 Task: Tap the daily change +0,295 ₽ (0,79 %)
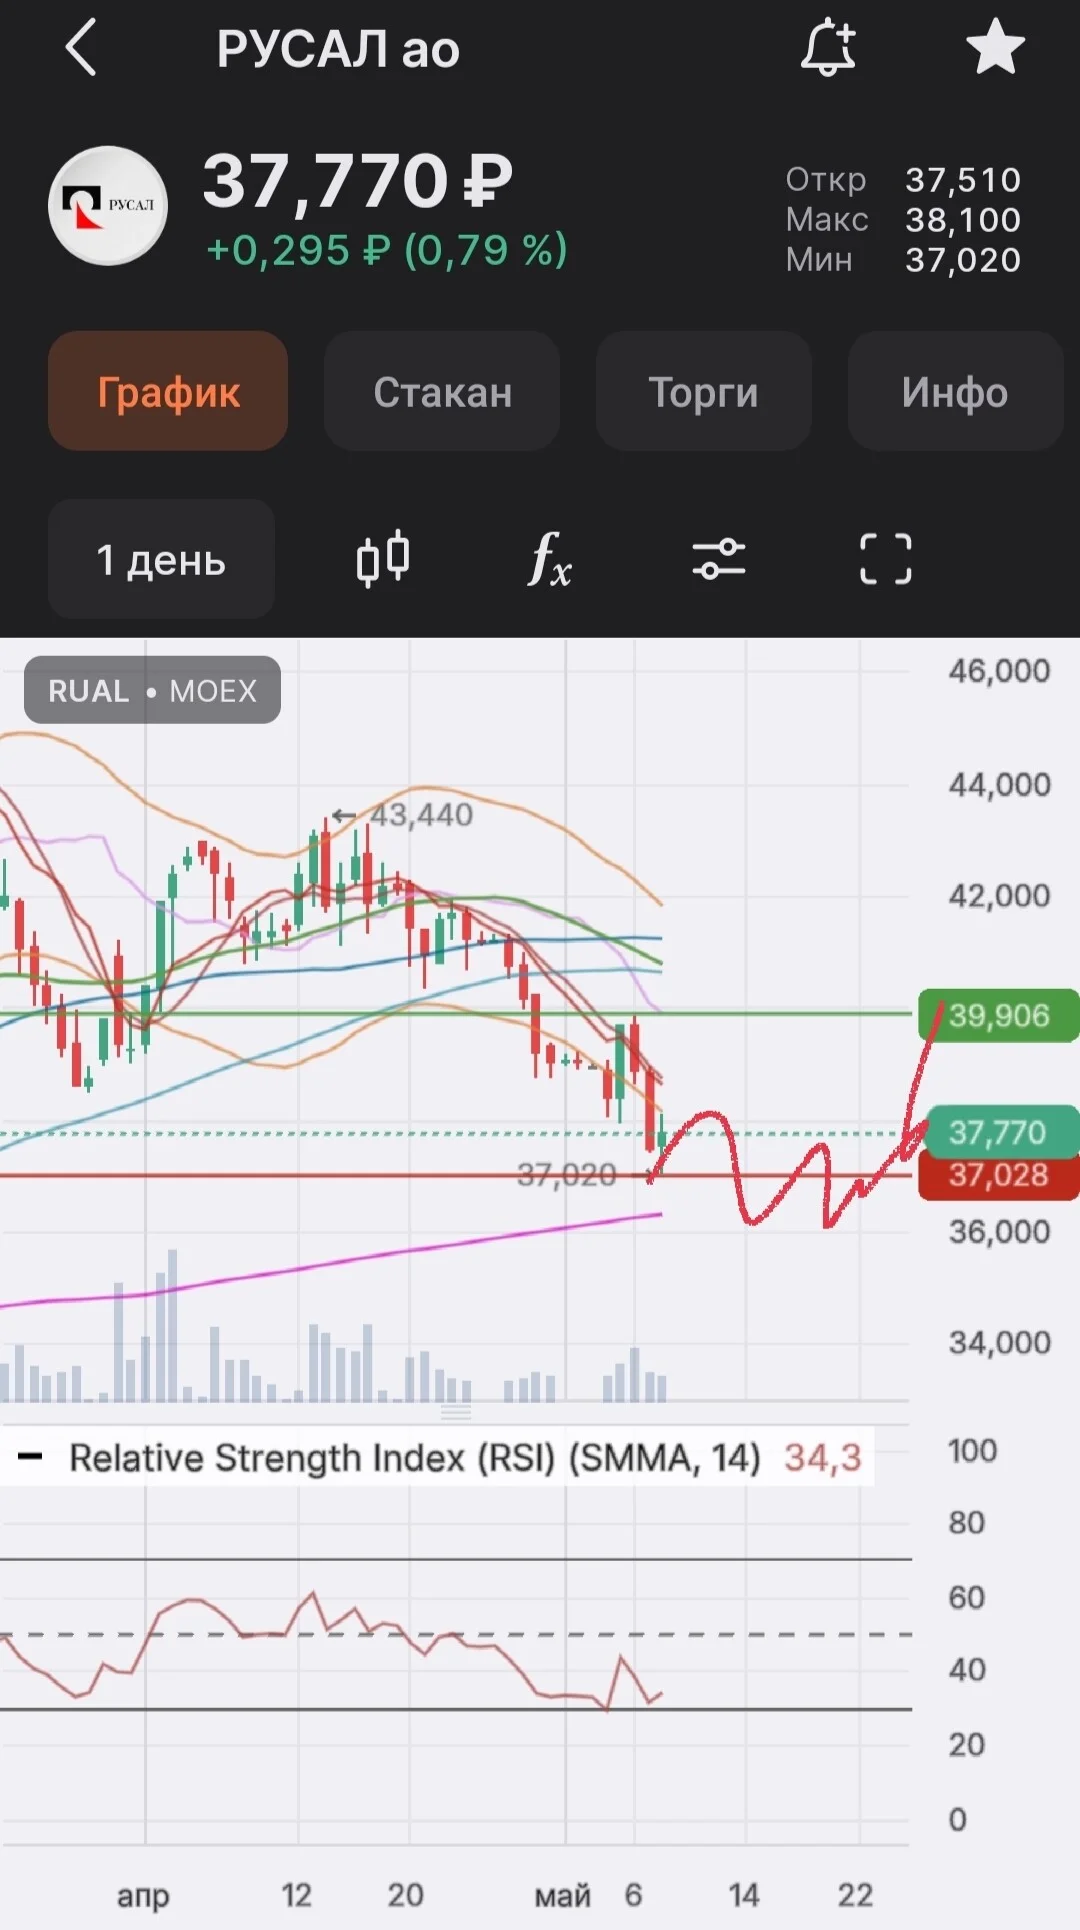tap(387, 250)
